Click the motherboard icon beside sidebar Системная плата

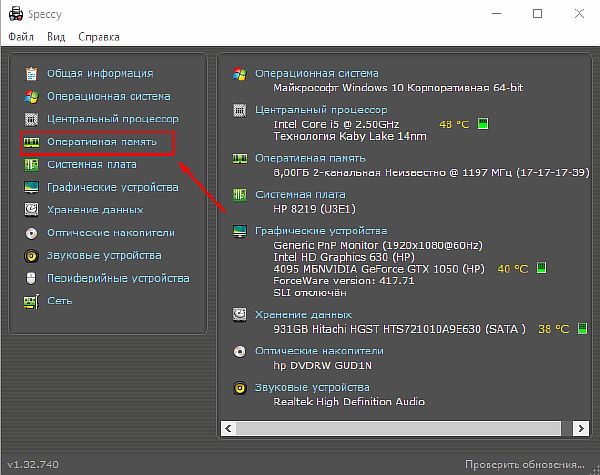(x=31, y=165)
